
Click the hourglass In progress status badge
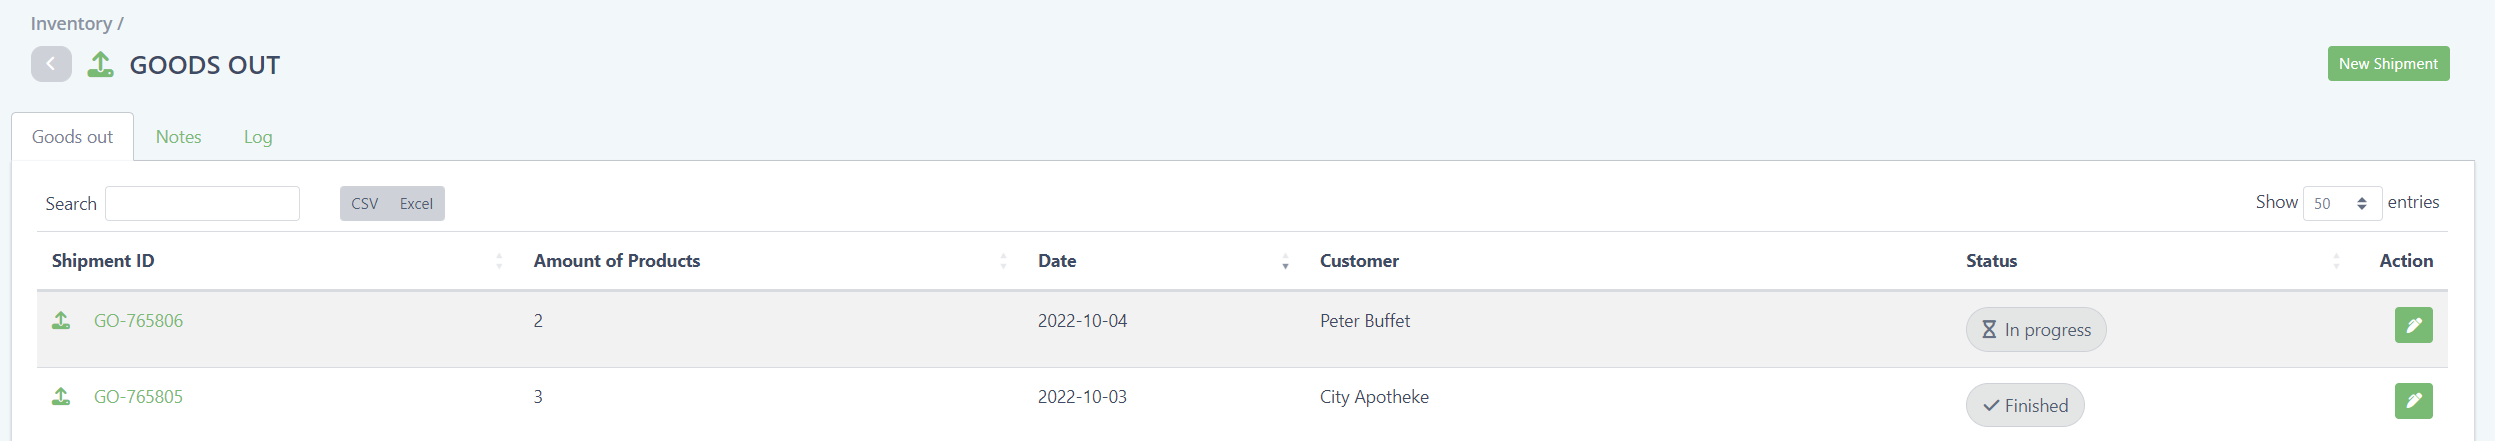2036,330
